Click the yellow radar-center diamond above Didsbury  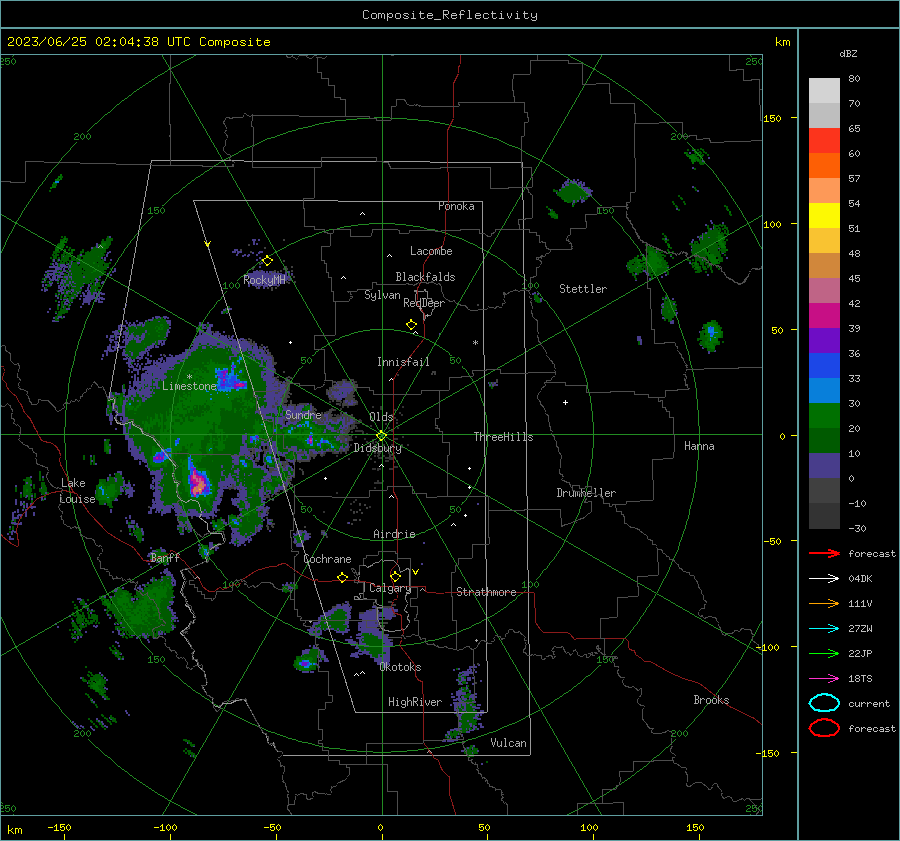pos(381,436)
